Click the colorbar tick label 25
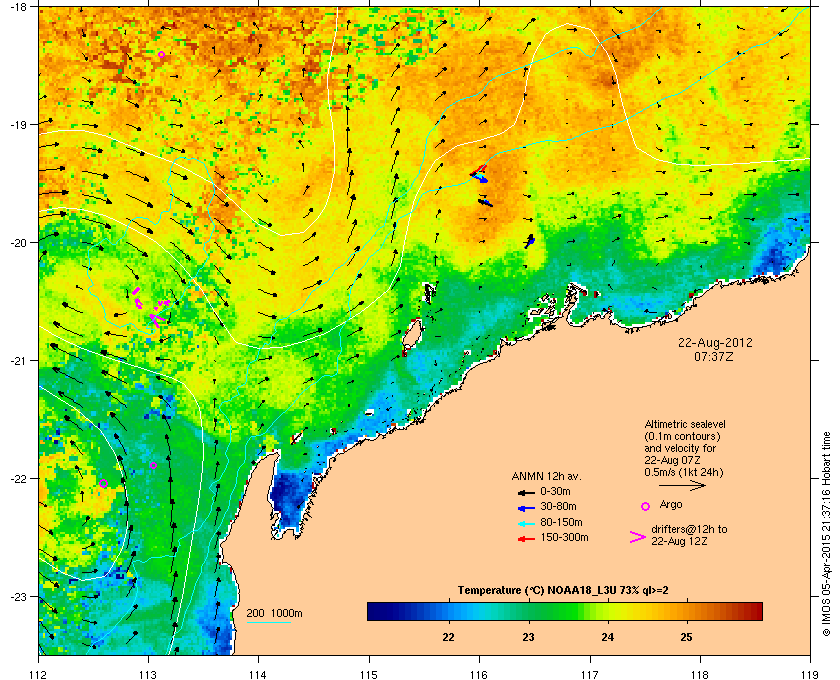 [686, 637]
